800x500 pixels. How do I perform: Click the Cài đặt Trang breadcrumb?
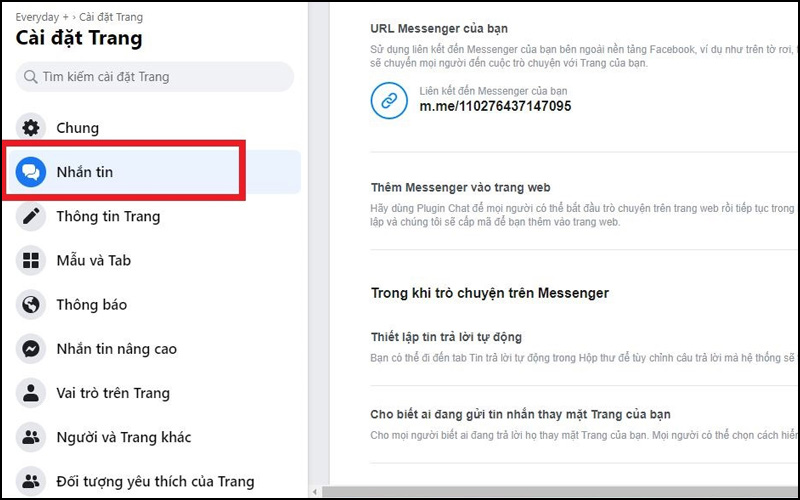coord(111,17)
